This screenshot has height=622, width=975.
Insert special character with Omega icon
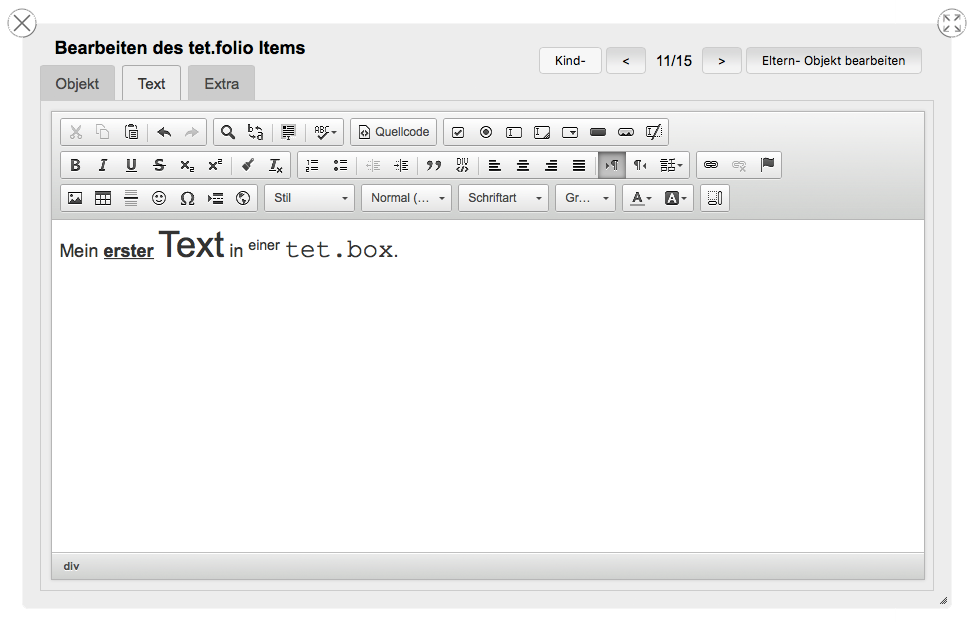click(x=187, y=198)
